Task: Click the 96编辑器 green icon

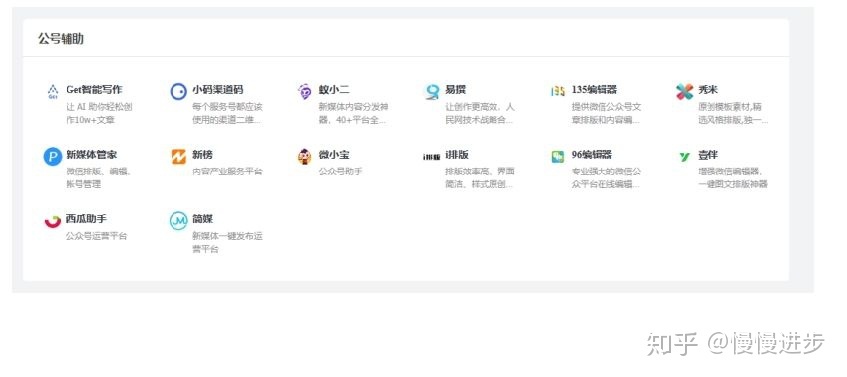Action: pyautogui.click(x=558, y=157)
